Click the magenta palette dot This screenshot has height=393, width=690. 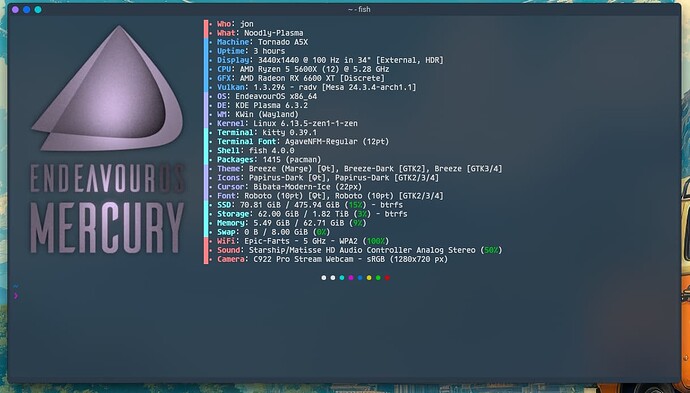[x=351, y=278]
